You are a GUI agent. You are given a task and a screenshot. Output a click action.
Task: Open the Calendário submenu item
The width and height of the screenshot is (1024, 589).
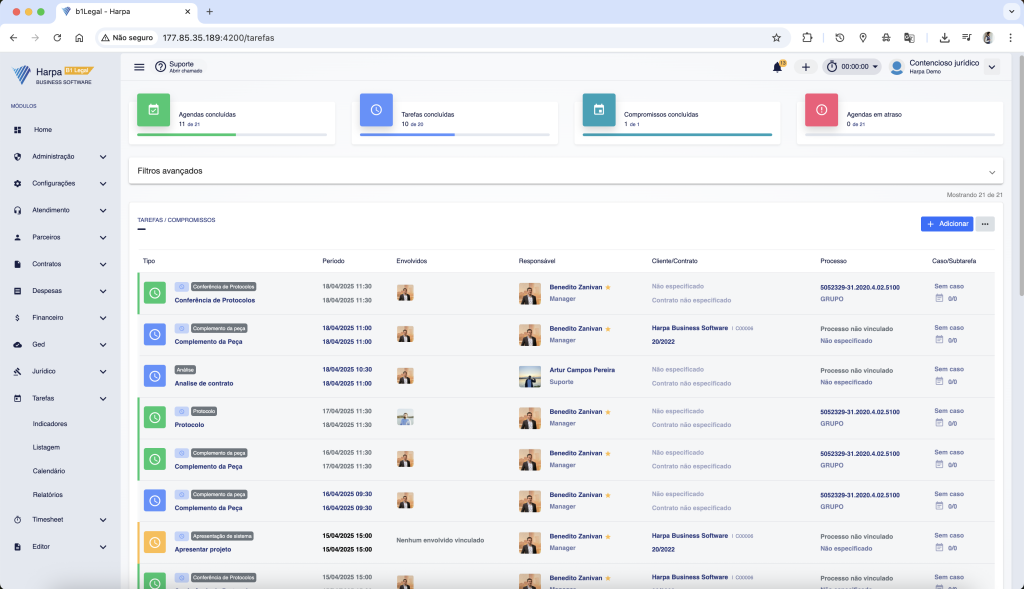[48, 471]
